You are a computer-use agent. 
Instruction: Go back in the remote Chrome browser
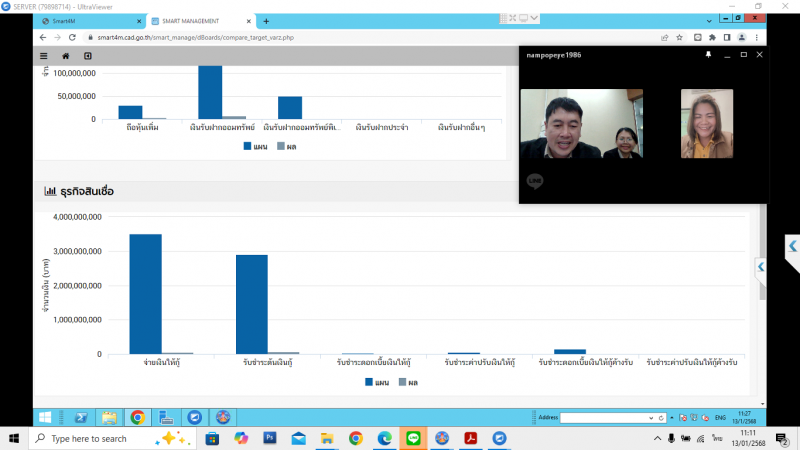(43, 37)
